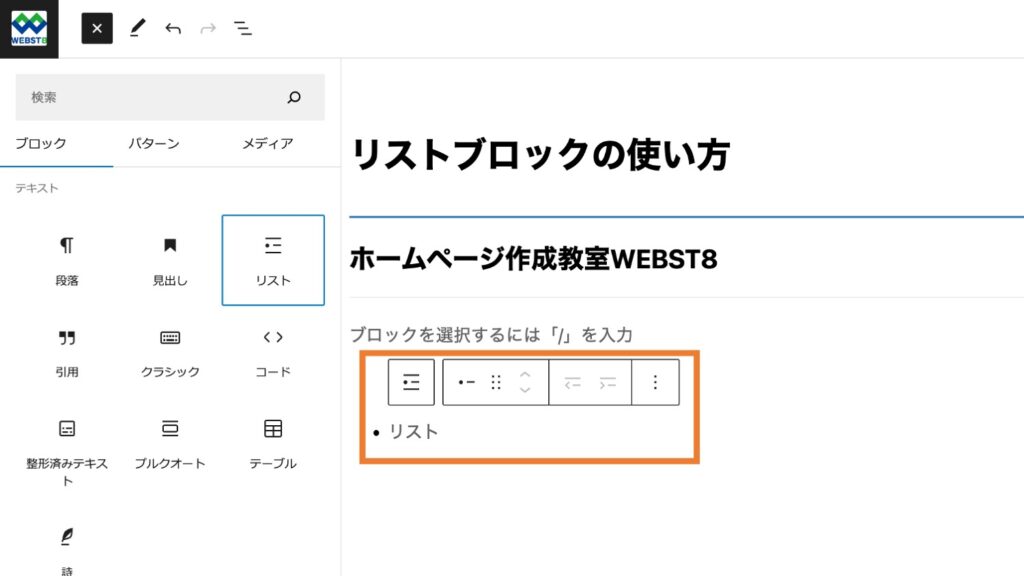This screenshot has height=576, width=1024.
Task: Toggle the document list view in top bar
Action: [242, 28]
